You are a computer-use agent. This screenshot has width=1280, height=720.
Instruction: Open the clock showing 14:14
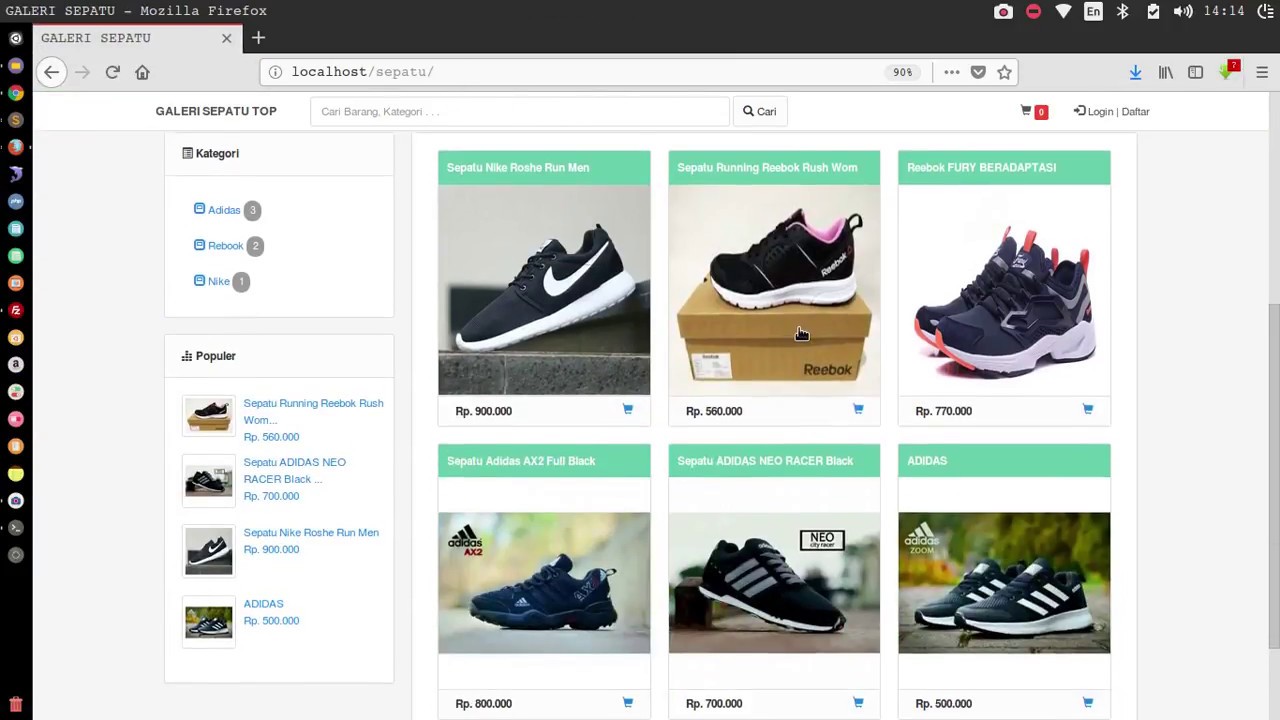point(1224,11)
